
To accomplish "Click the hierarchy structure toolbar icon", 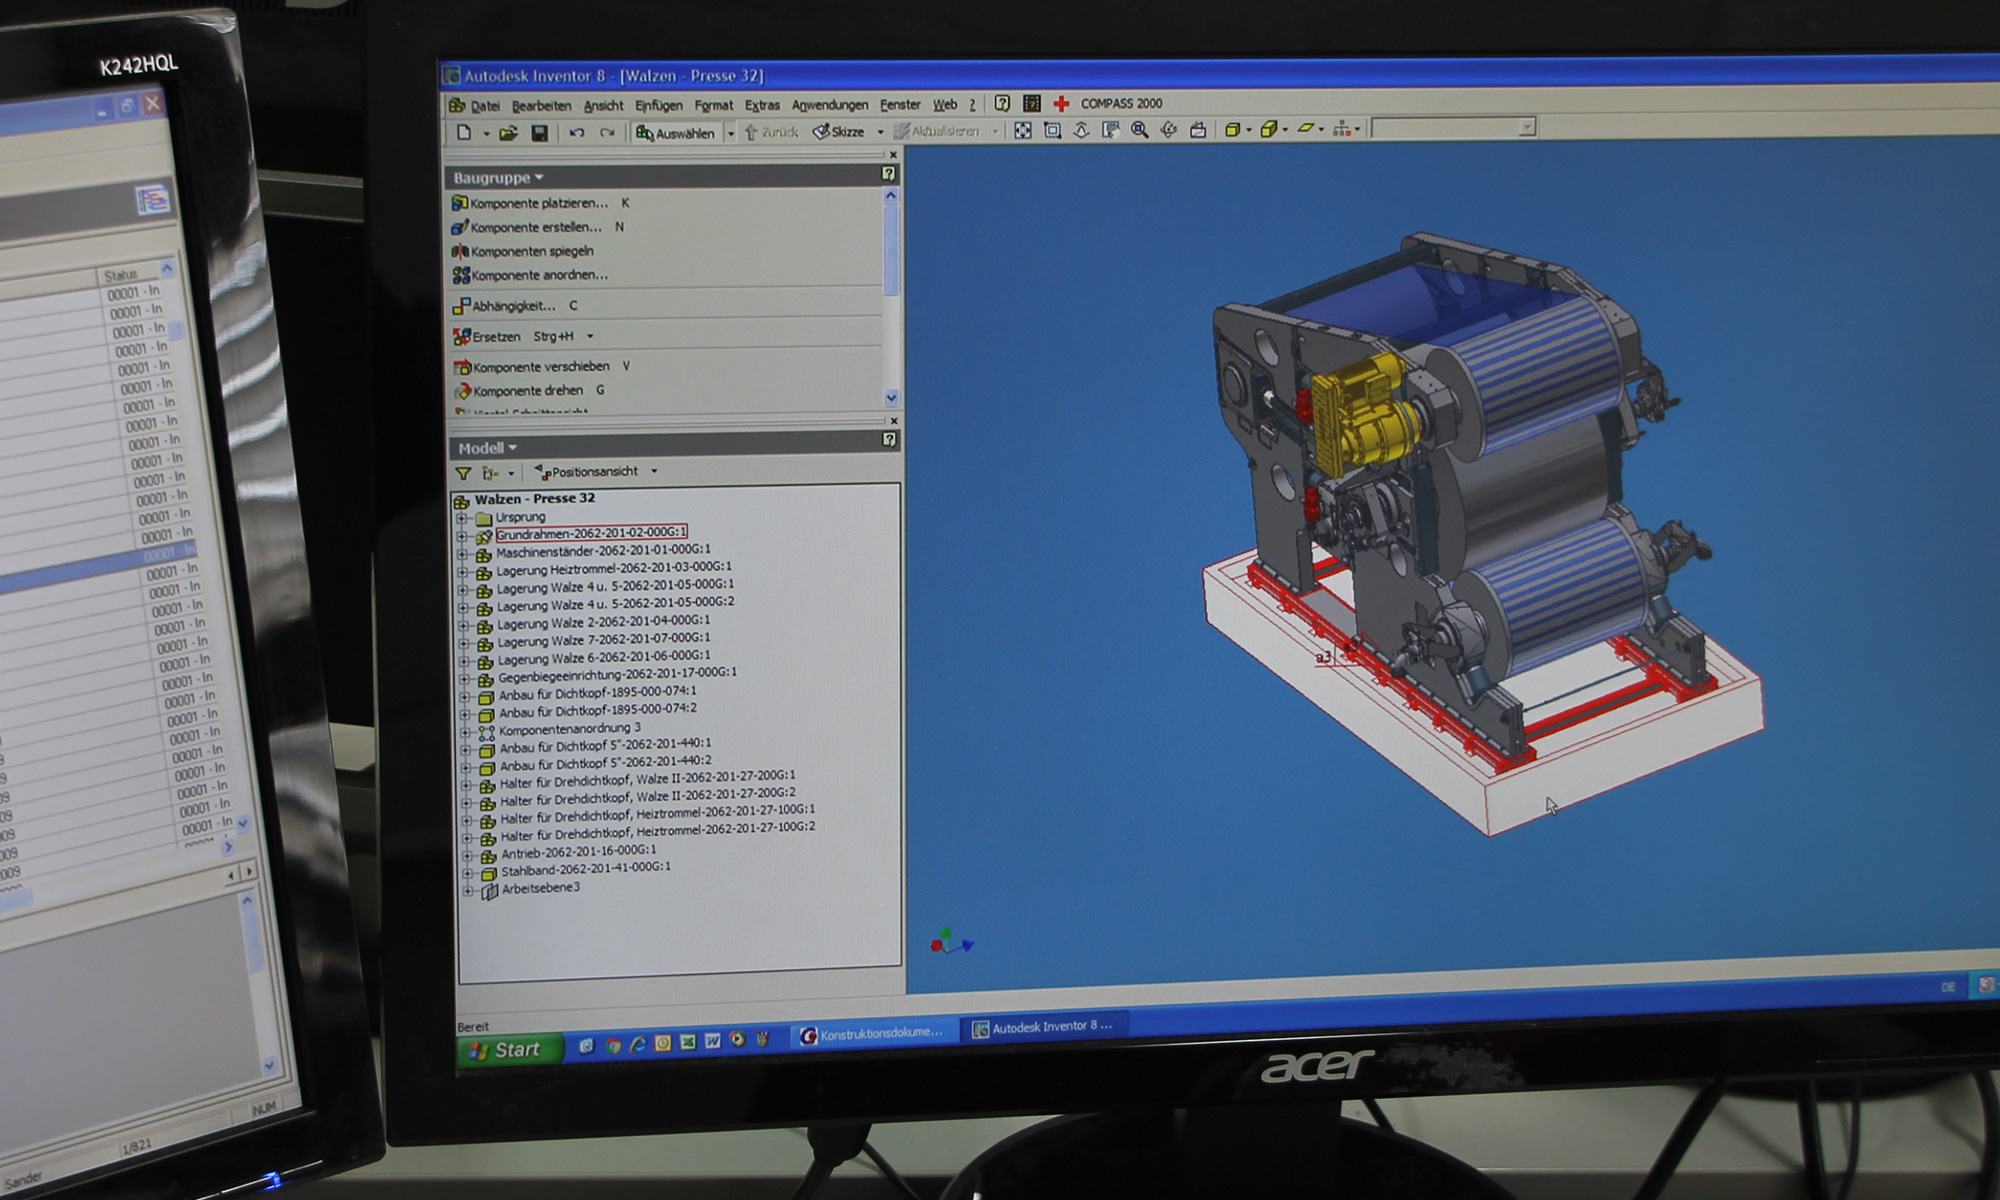I will click(1342, 128).
